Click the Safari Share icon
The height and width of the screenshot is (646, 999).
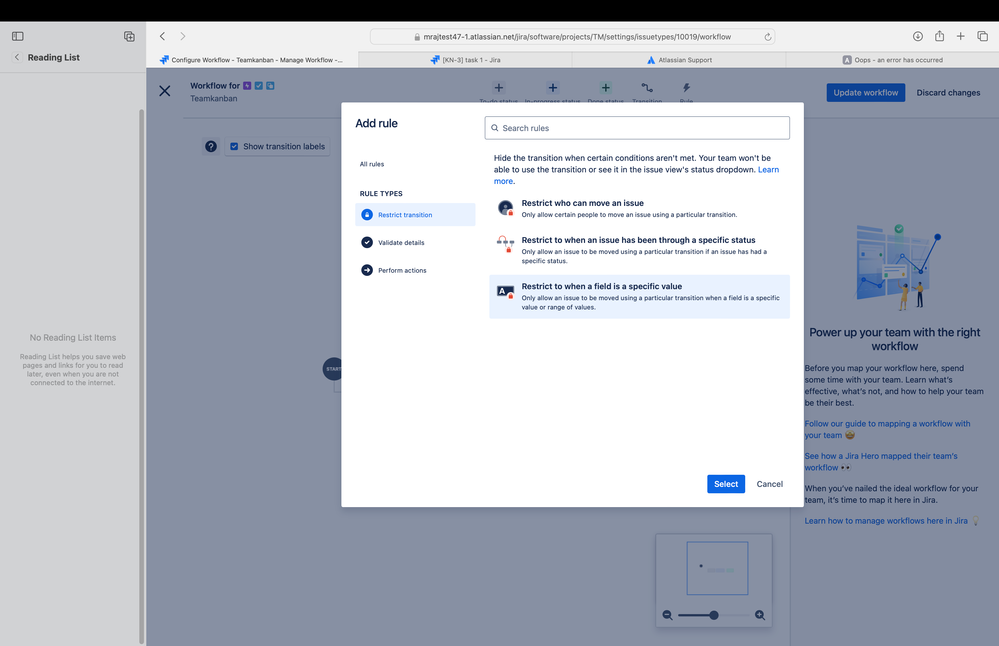pyautogui.click(x=939, y=35)
